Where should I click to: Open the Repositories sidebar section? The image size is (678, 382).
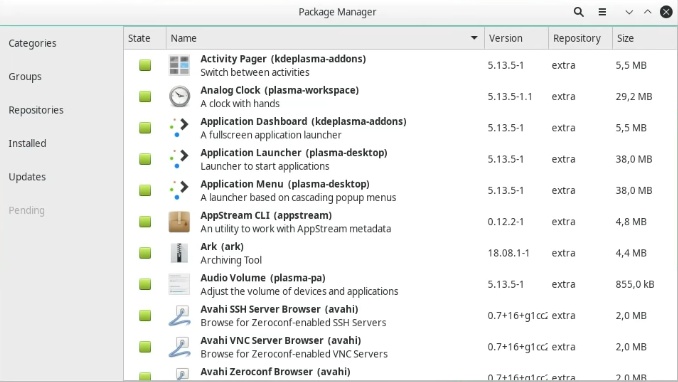point(36,110)
